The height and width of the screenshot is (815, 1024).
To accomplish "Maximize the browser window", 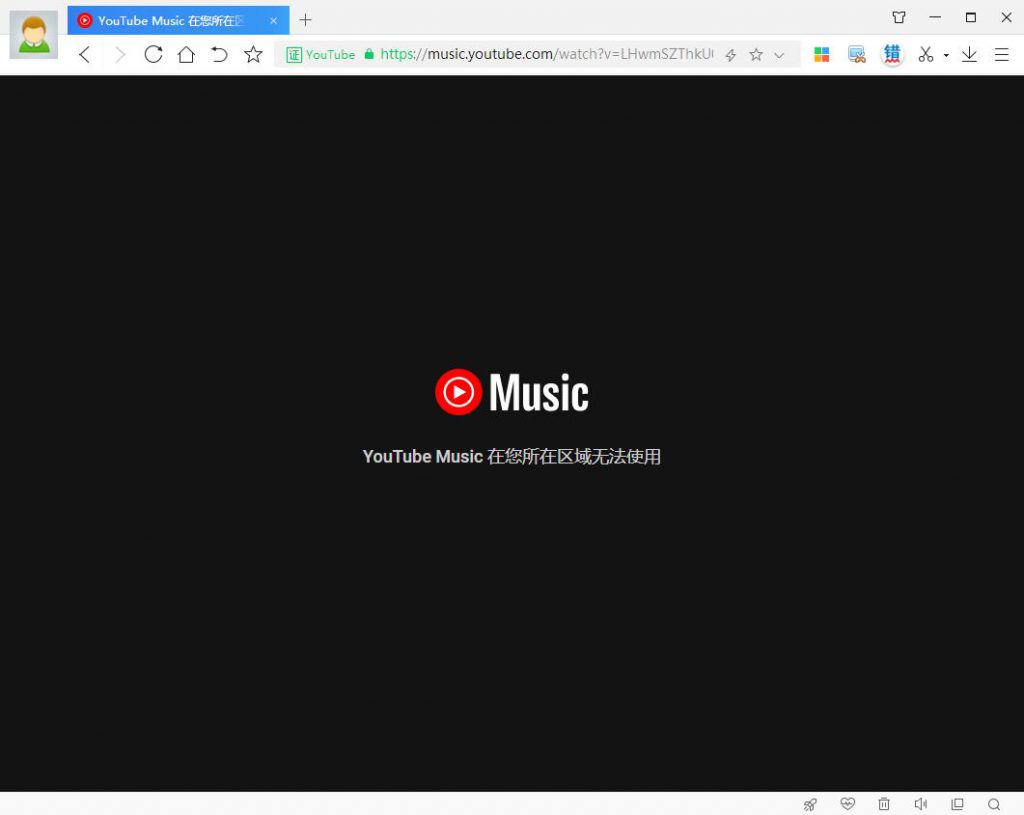I will click(x=971, y=18).
